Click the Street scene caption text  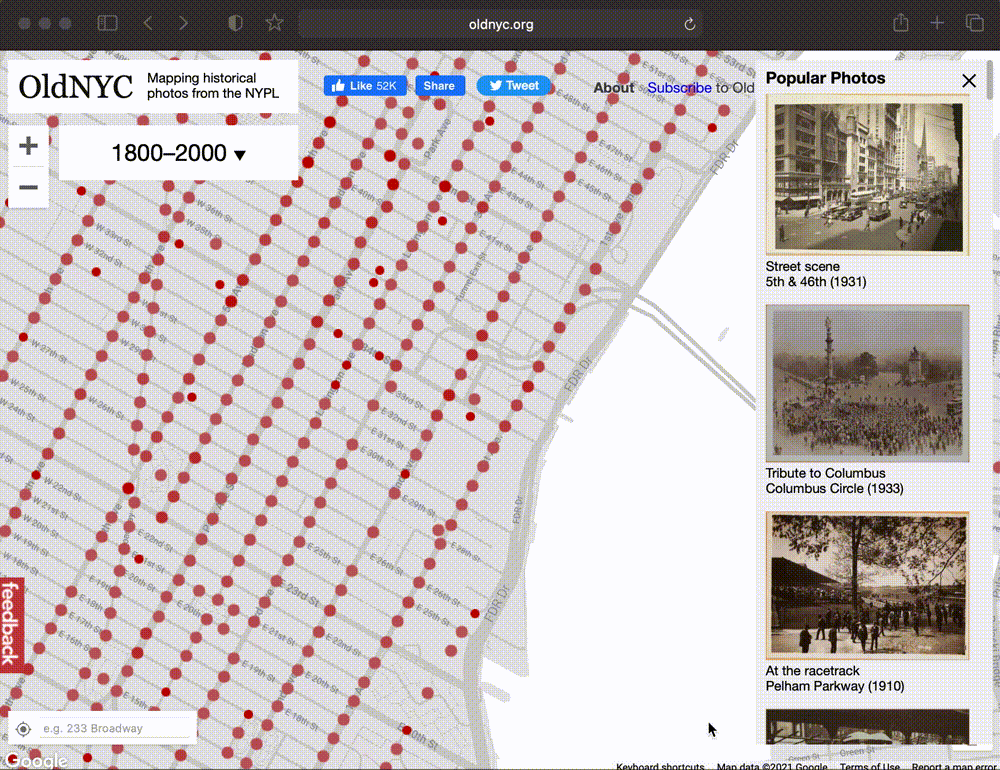[802, 267]
